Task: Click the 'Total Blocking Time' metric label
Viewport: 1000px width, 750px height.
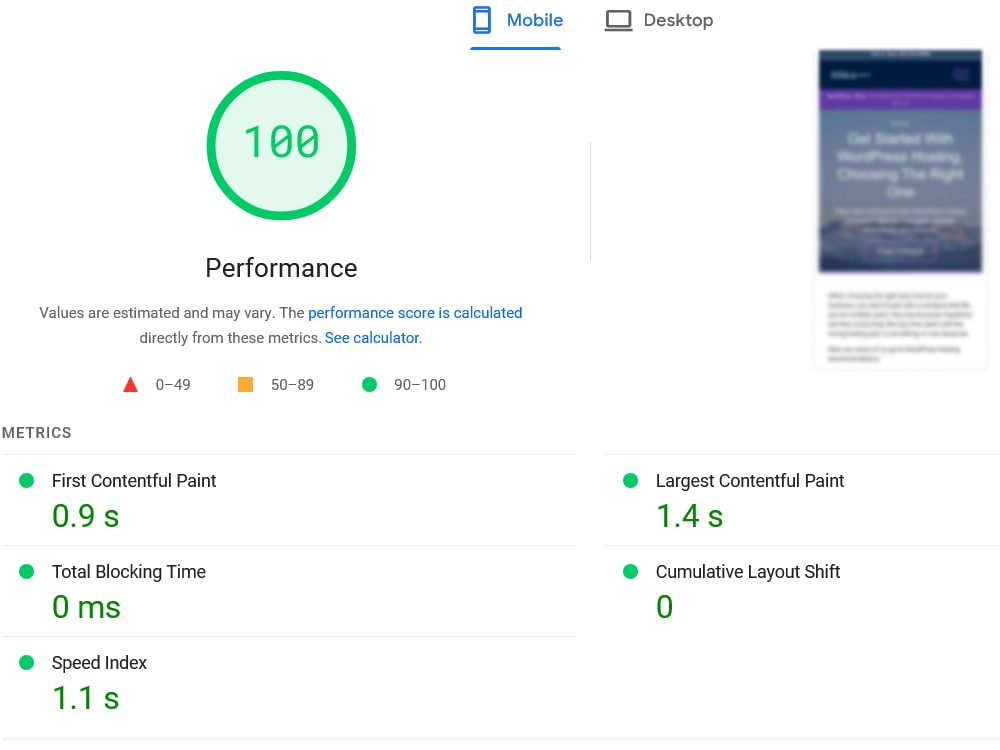Action: point(129,572)
